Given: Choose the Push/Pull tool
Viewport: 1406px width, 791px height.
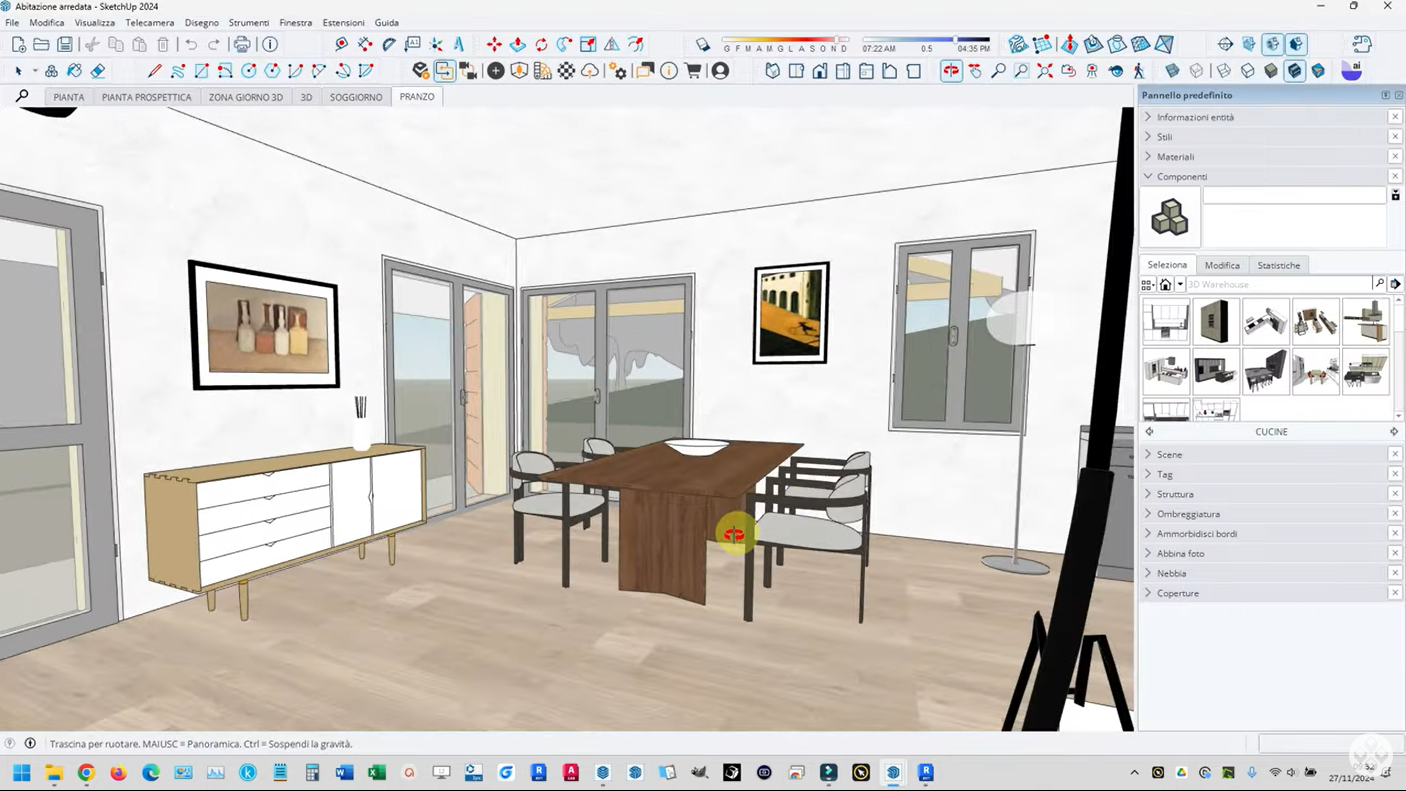Looking at the screenshot, I should pos(518,44).
